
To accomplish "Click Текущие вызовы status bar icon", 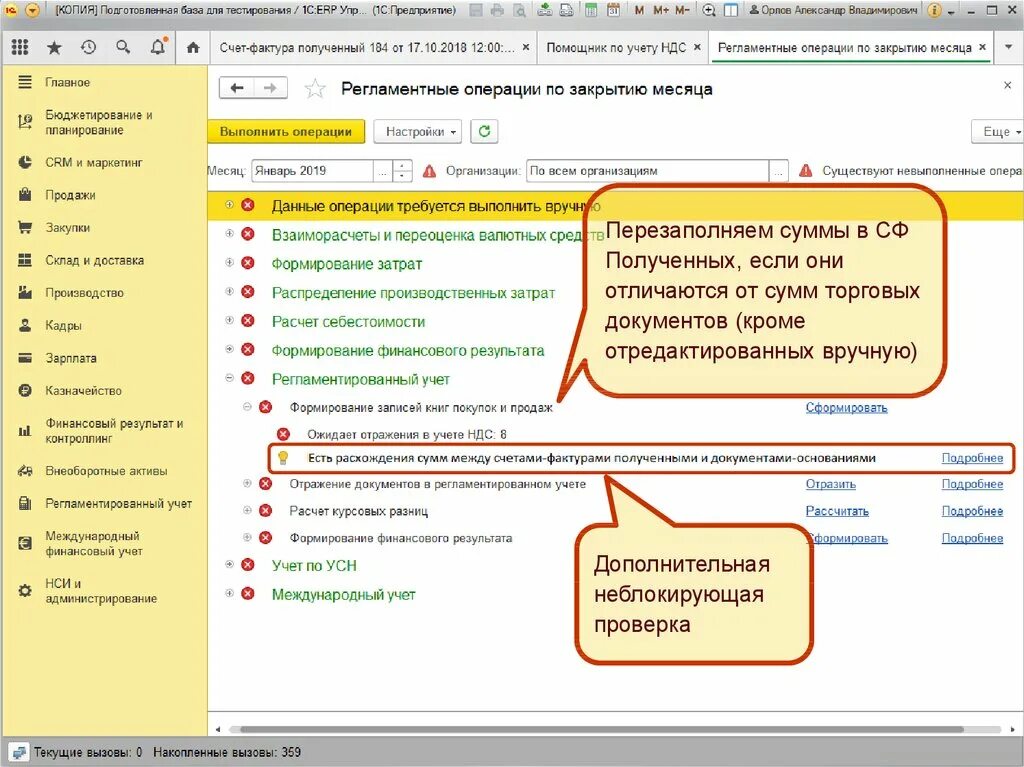I will (x=18, y=753).
